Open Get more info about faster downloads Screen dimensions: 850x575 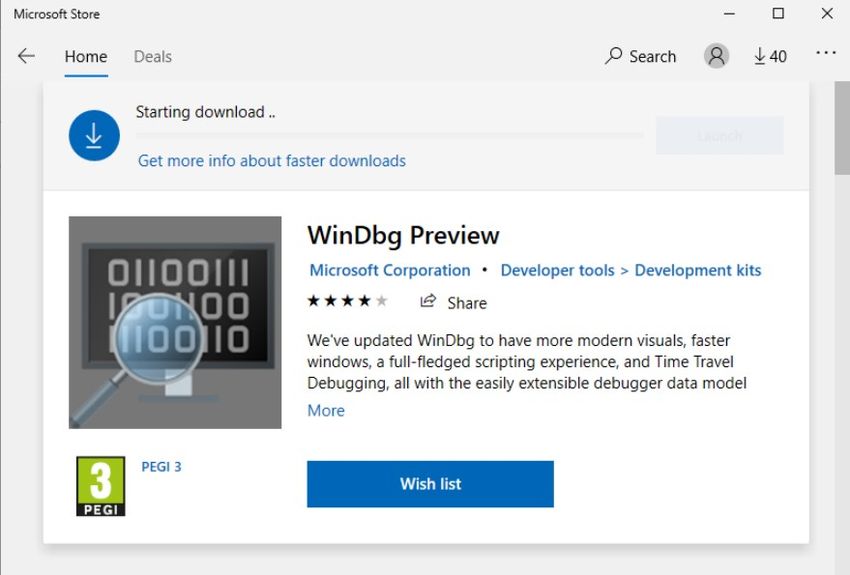click(x=272, y=161)
